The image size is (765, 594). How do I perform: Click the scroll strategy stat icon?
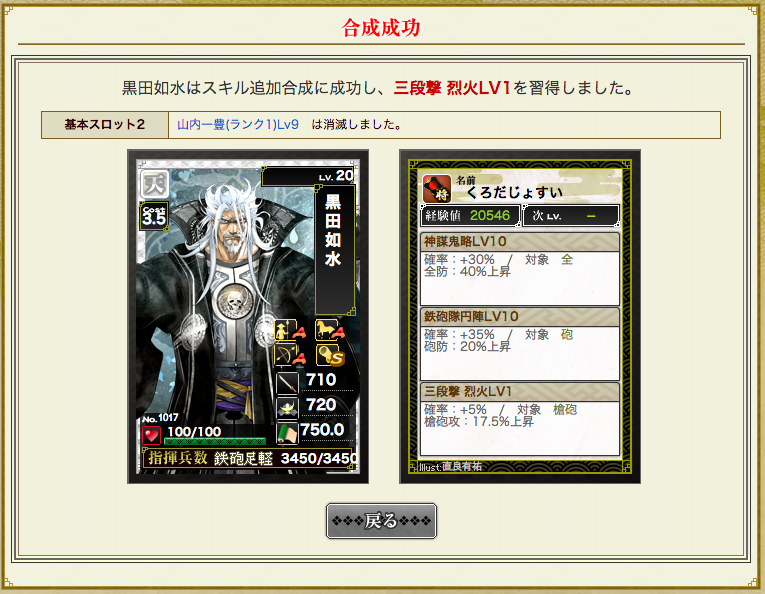click(x=287, y=433)
